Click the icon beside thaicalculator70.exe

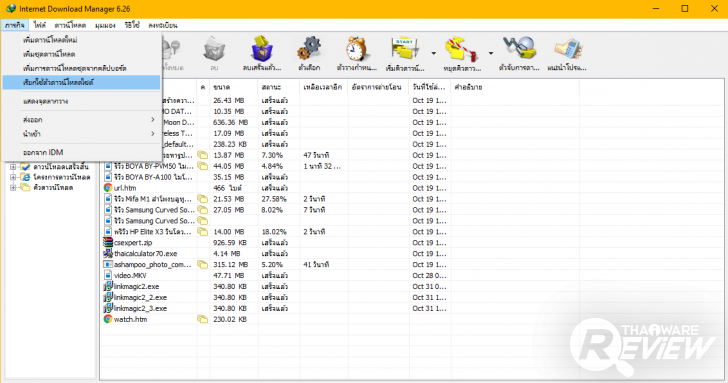tap(108, 253)
